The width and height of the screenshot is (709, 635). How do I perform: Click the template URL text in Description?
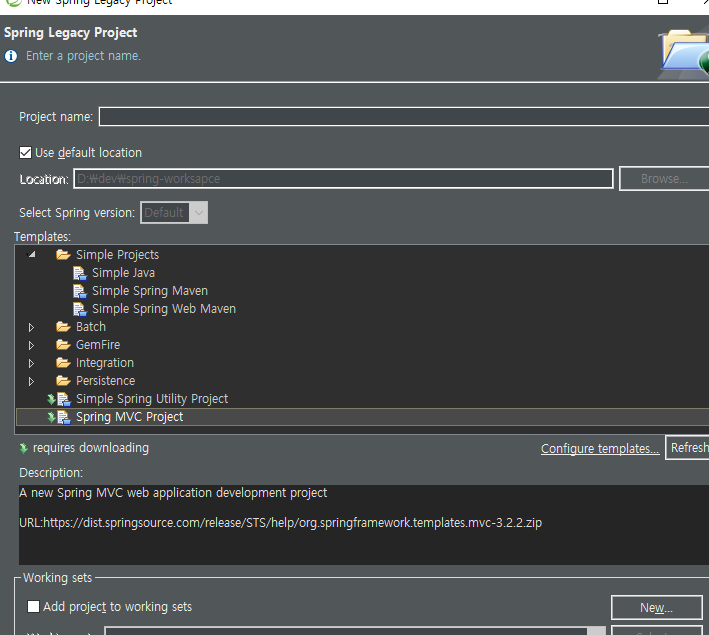280,523
